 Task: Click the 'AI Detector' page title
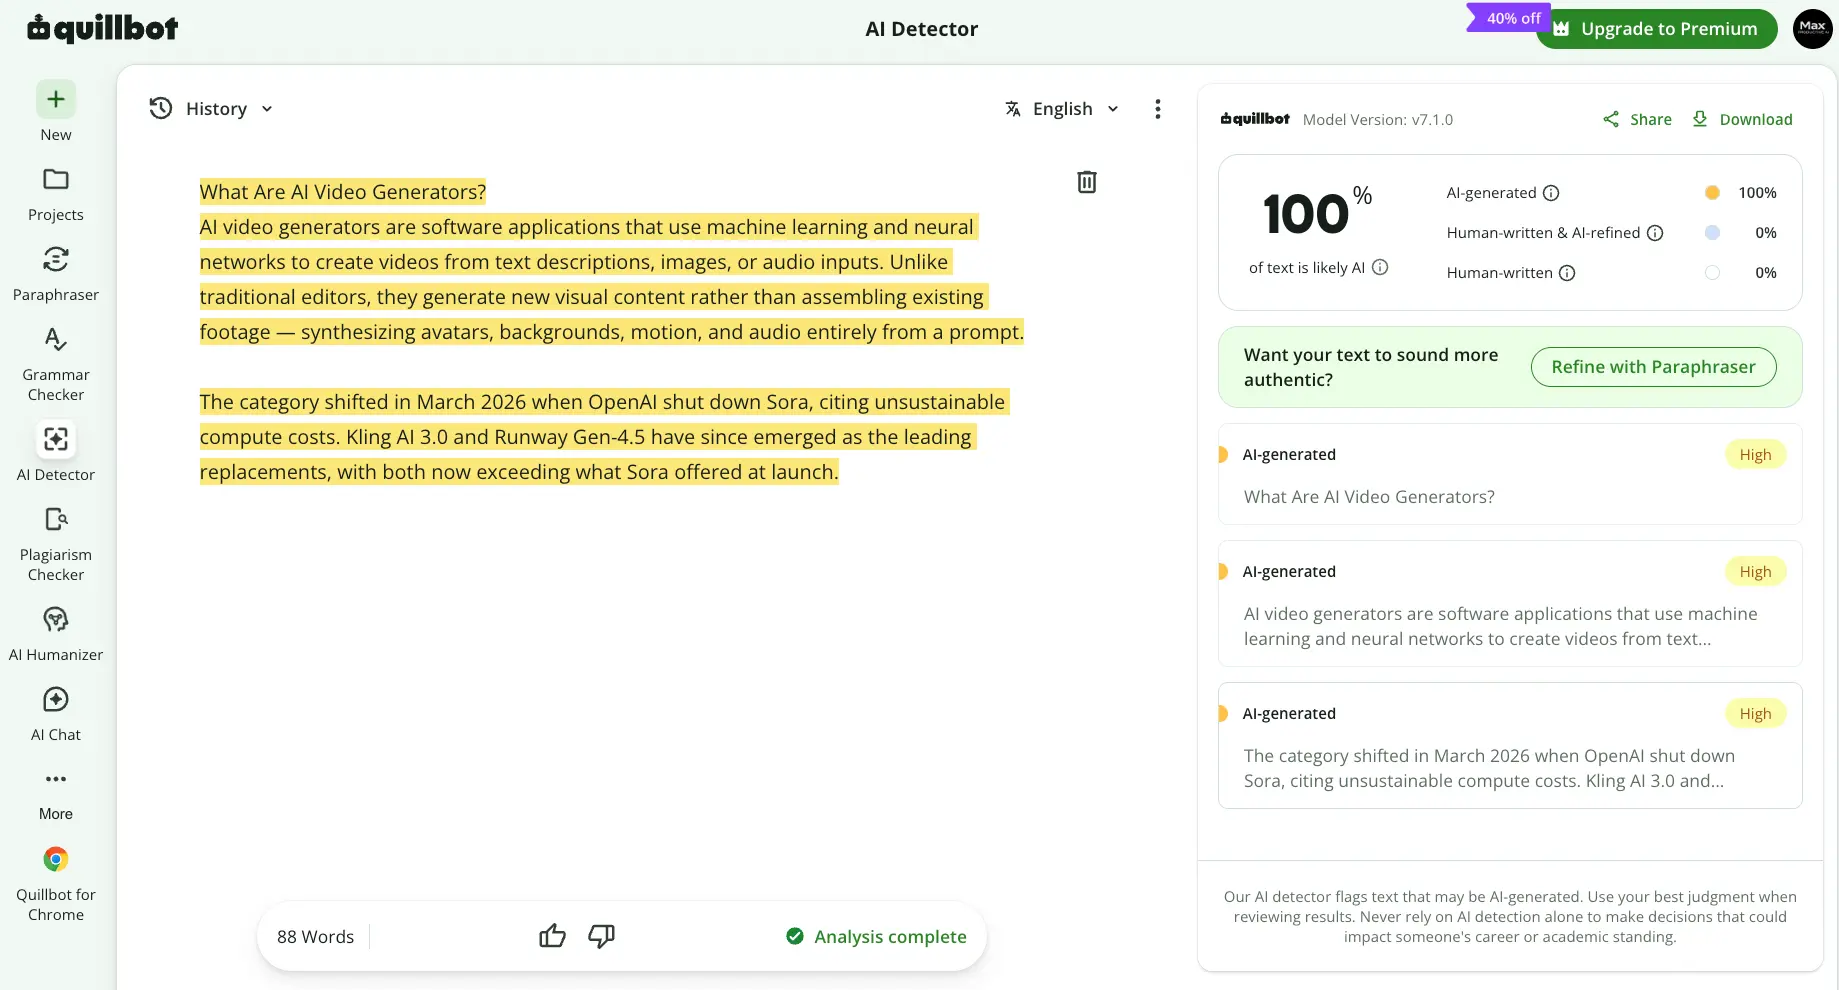pos(921,29)
